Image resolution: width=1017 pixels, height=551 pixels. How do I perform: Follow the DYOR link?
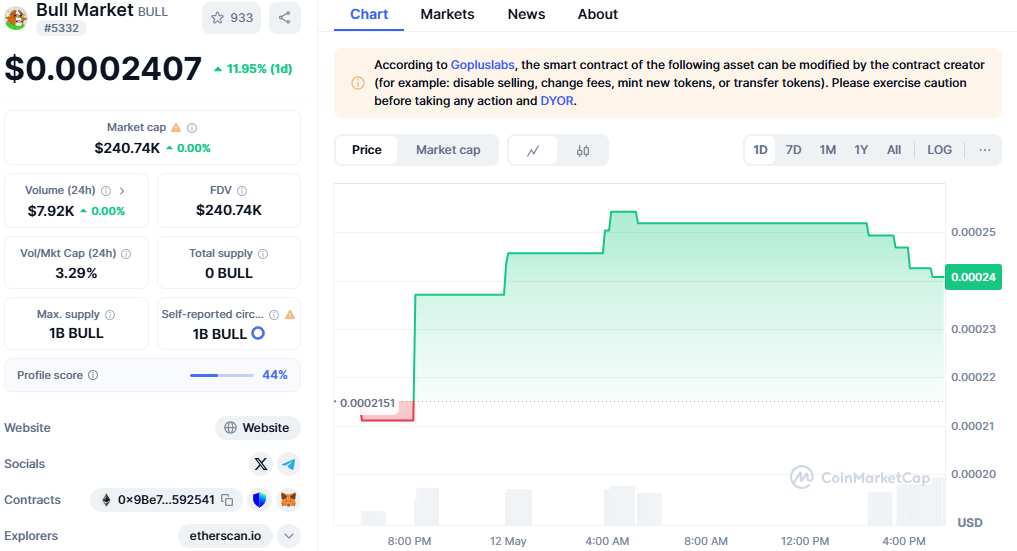(557, 101)
